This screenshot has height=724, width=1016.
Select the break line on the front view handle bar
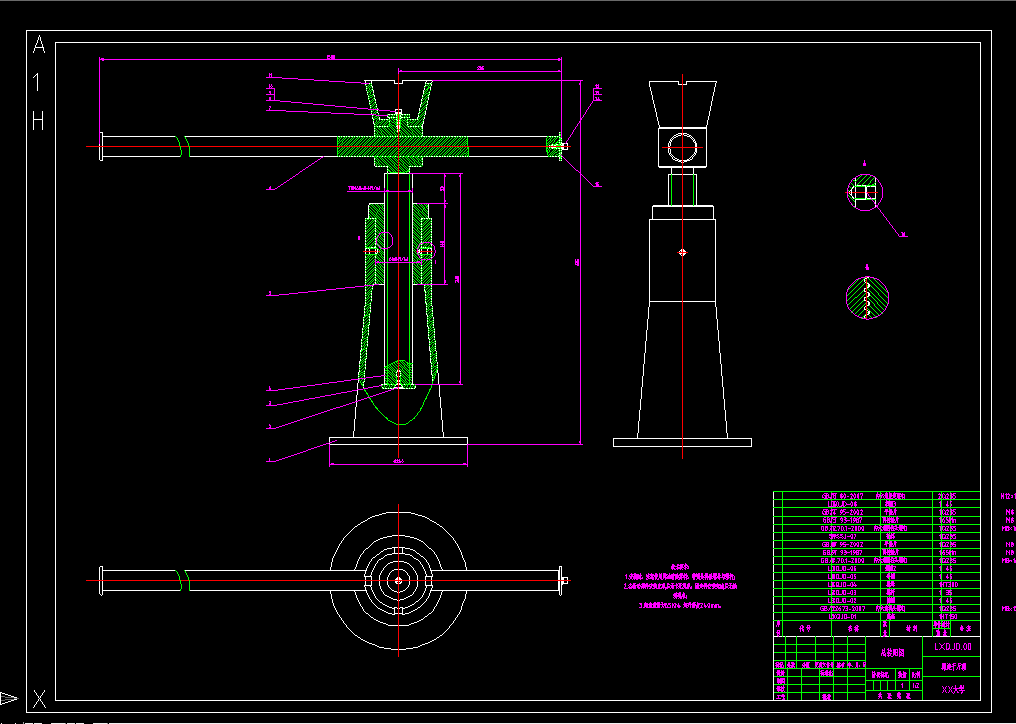point(182,146)
